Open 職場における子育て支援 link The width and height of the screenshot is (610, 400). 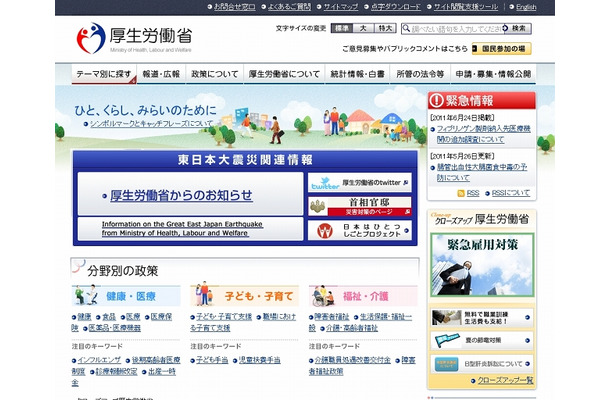279,317
